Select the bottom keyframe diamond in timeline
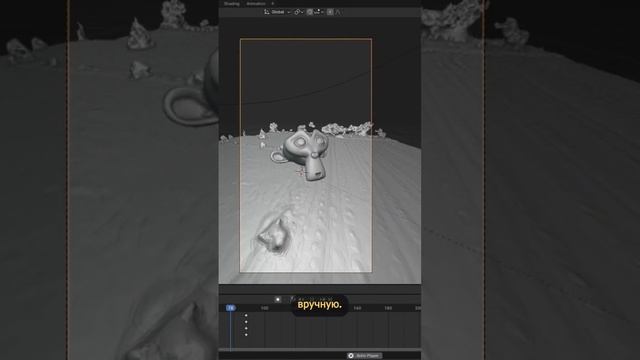This screenshot has width=640, height=360. tap(246, 335)
